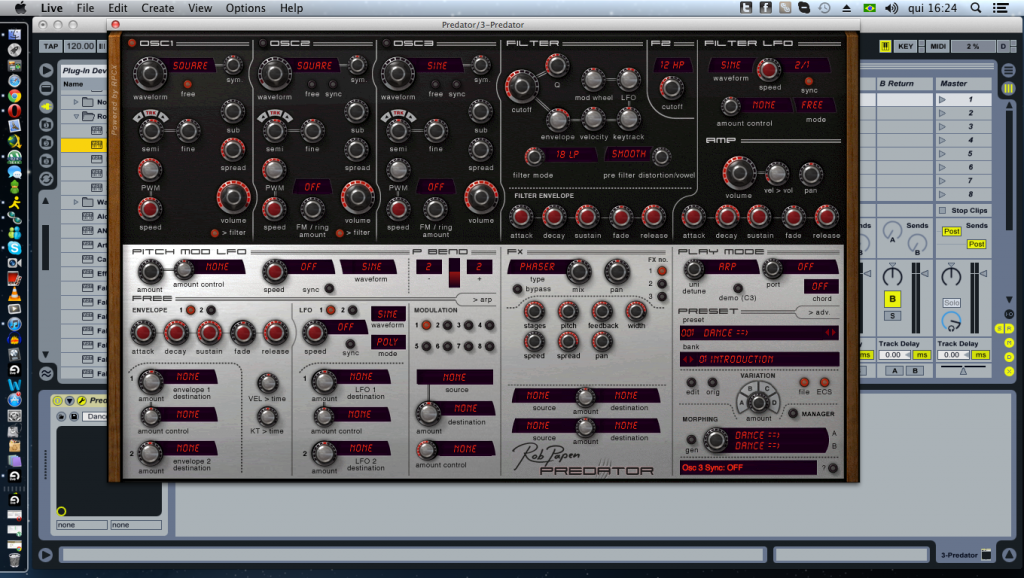Open the File menu
The height and width of the screenshot is (578, 1024).
85,8
